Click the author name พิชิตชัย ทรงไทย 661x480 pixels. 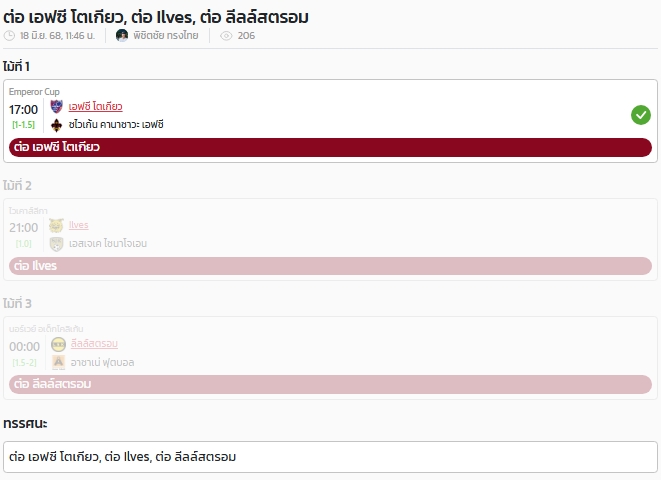[166, 36]
